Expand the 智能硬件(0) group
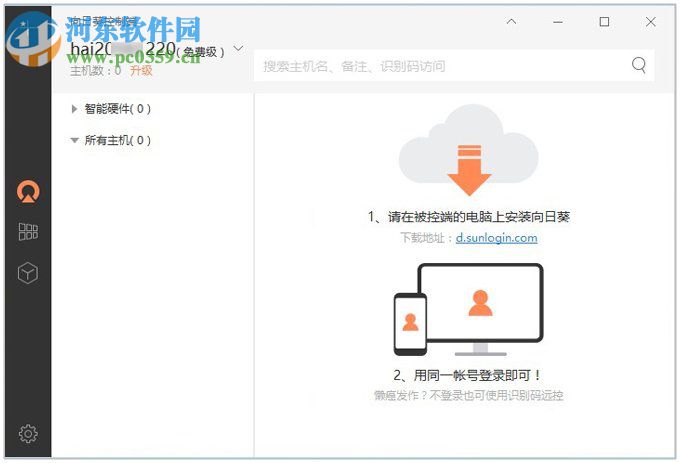 point(74,109)
